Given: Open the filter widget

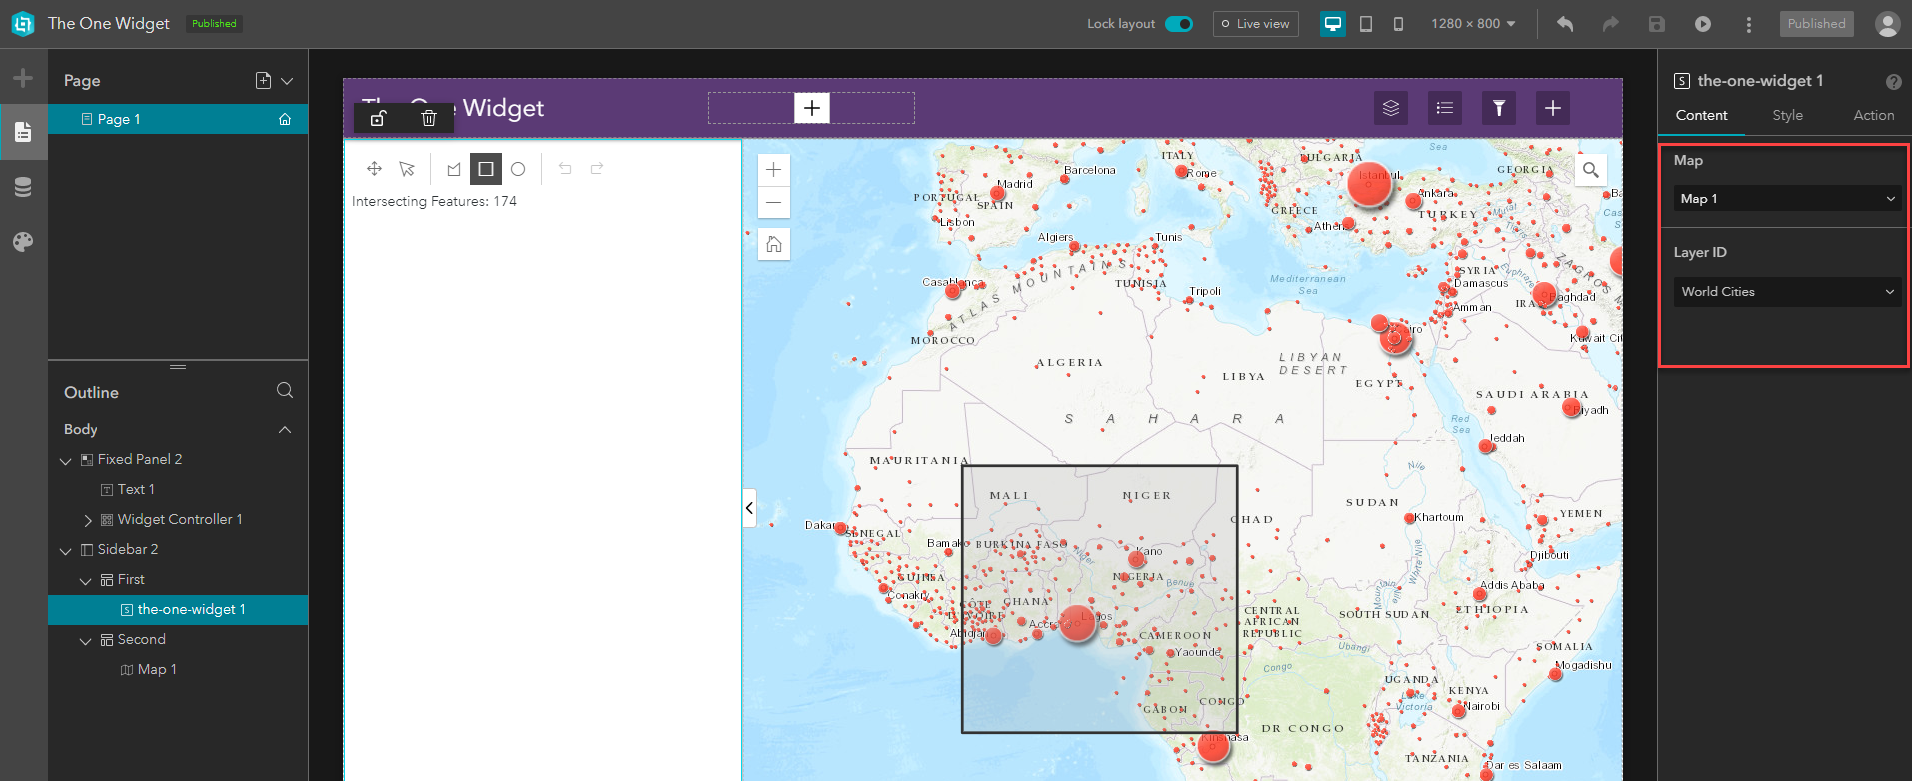Looking at the screenshot, I should click(1499, 108).
